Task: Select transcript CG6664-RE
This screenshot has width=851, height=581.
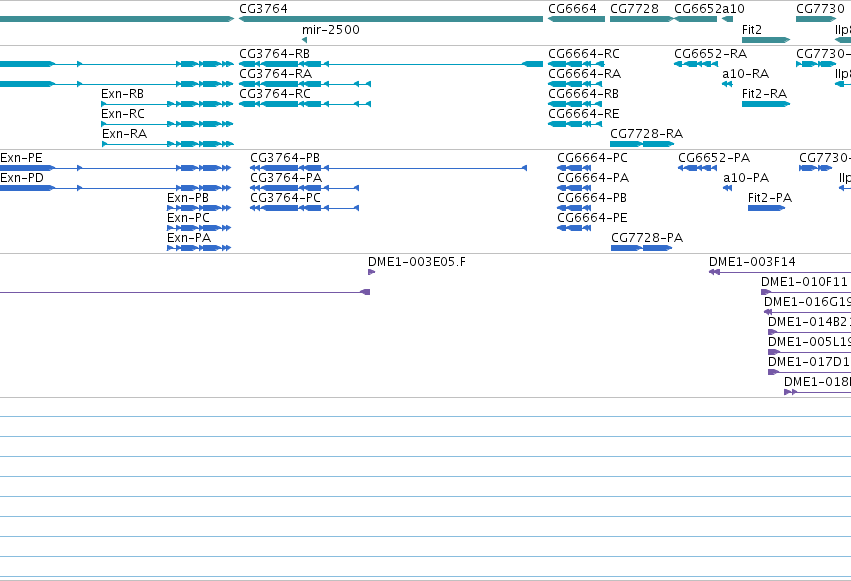Action: click(575, 124)
